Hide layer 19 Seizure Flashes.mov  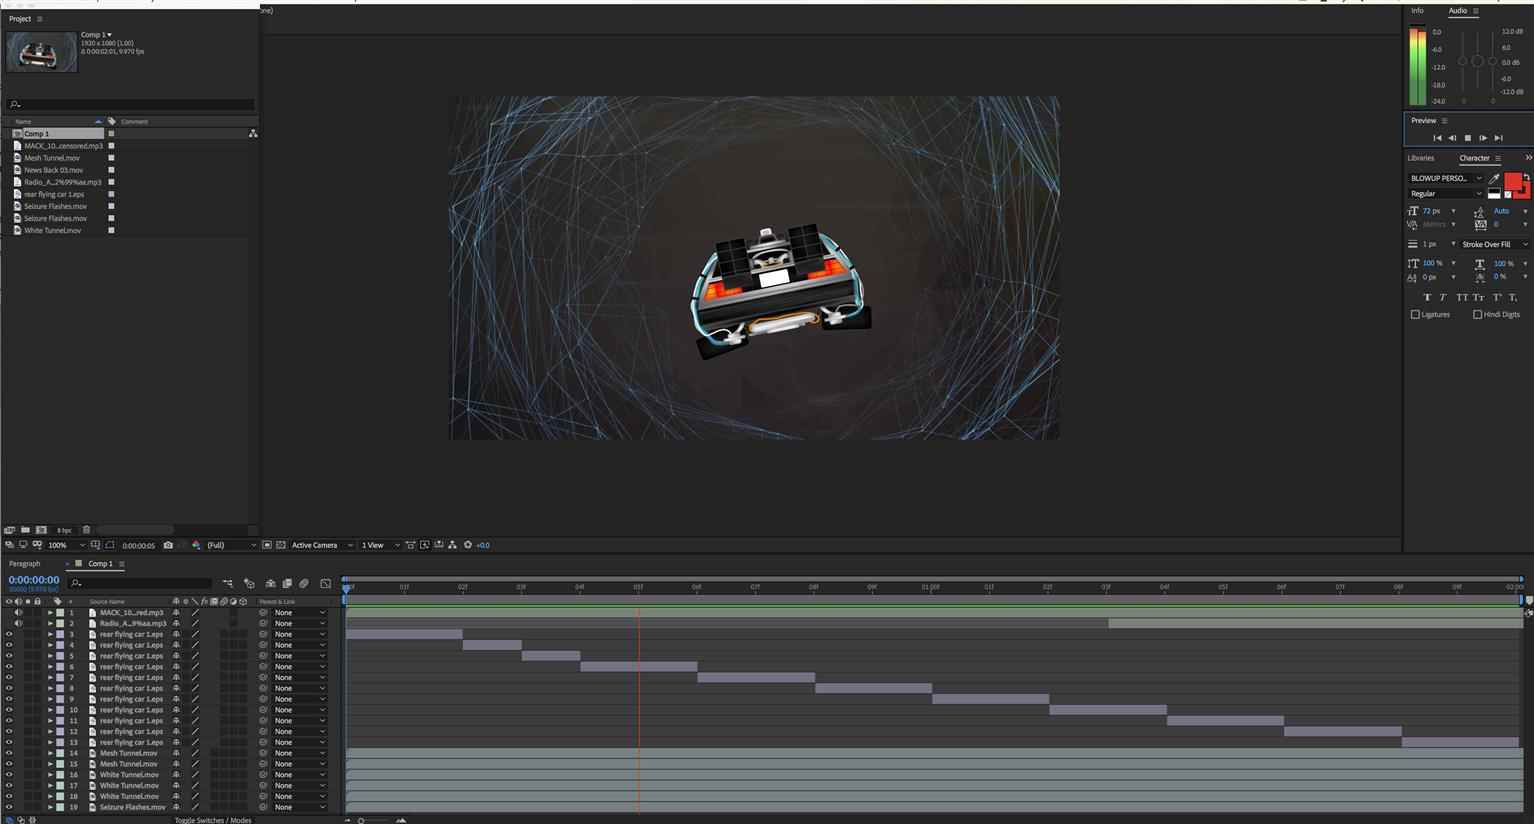pyautogui.click(x=9, y=807)
